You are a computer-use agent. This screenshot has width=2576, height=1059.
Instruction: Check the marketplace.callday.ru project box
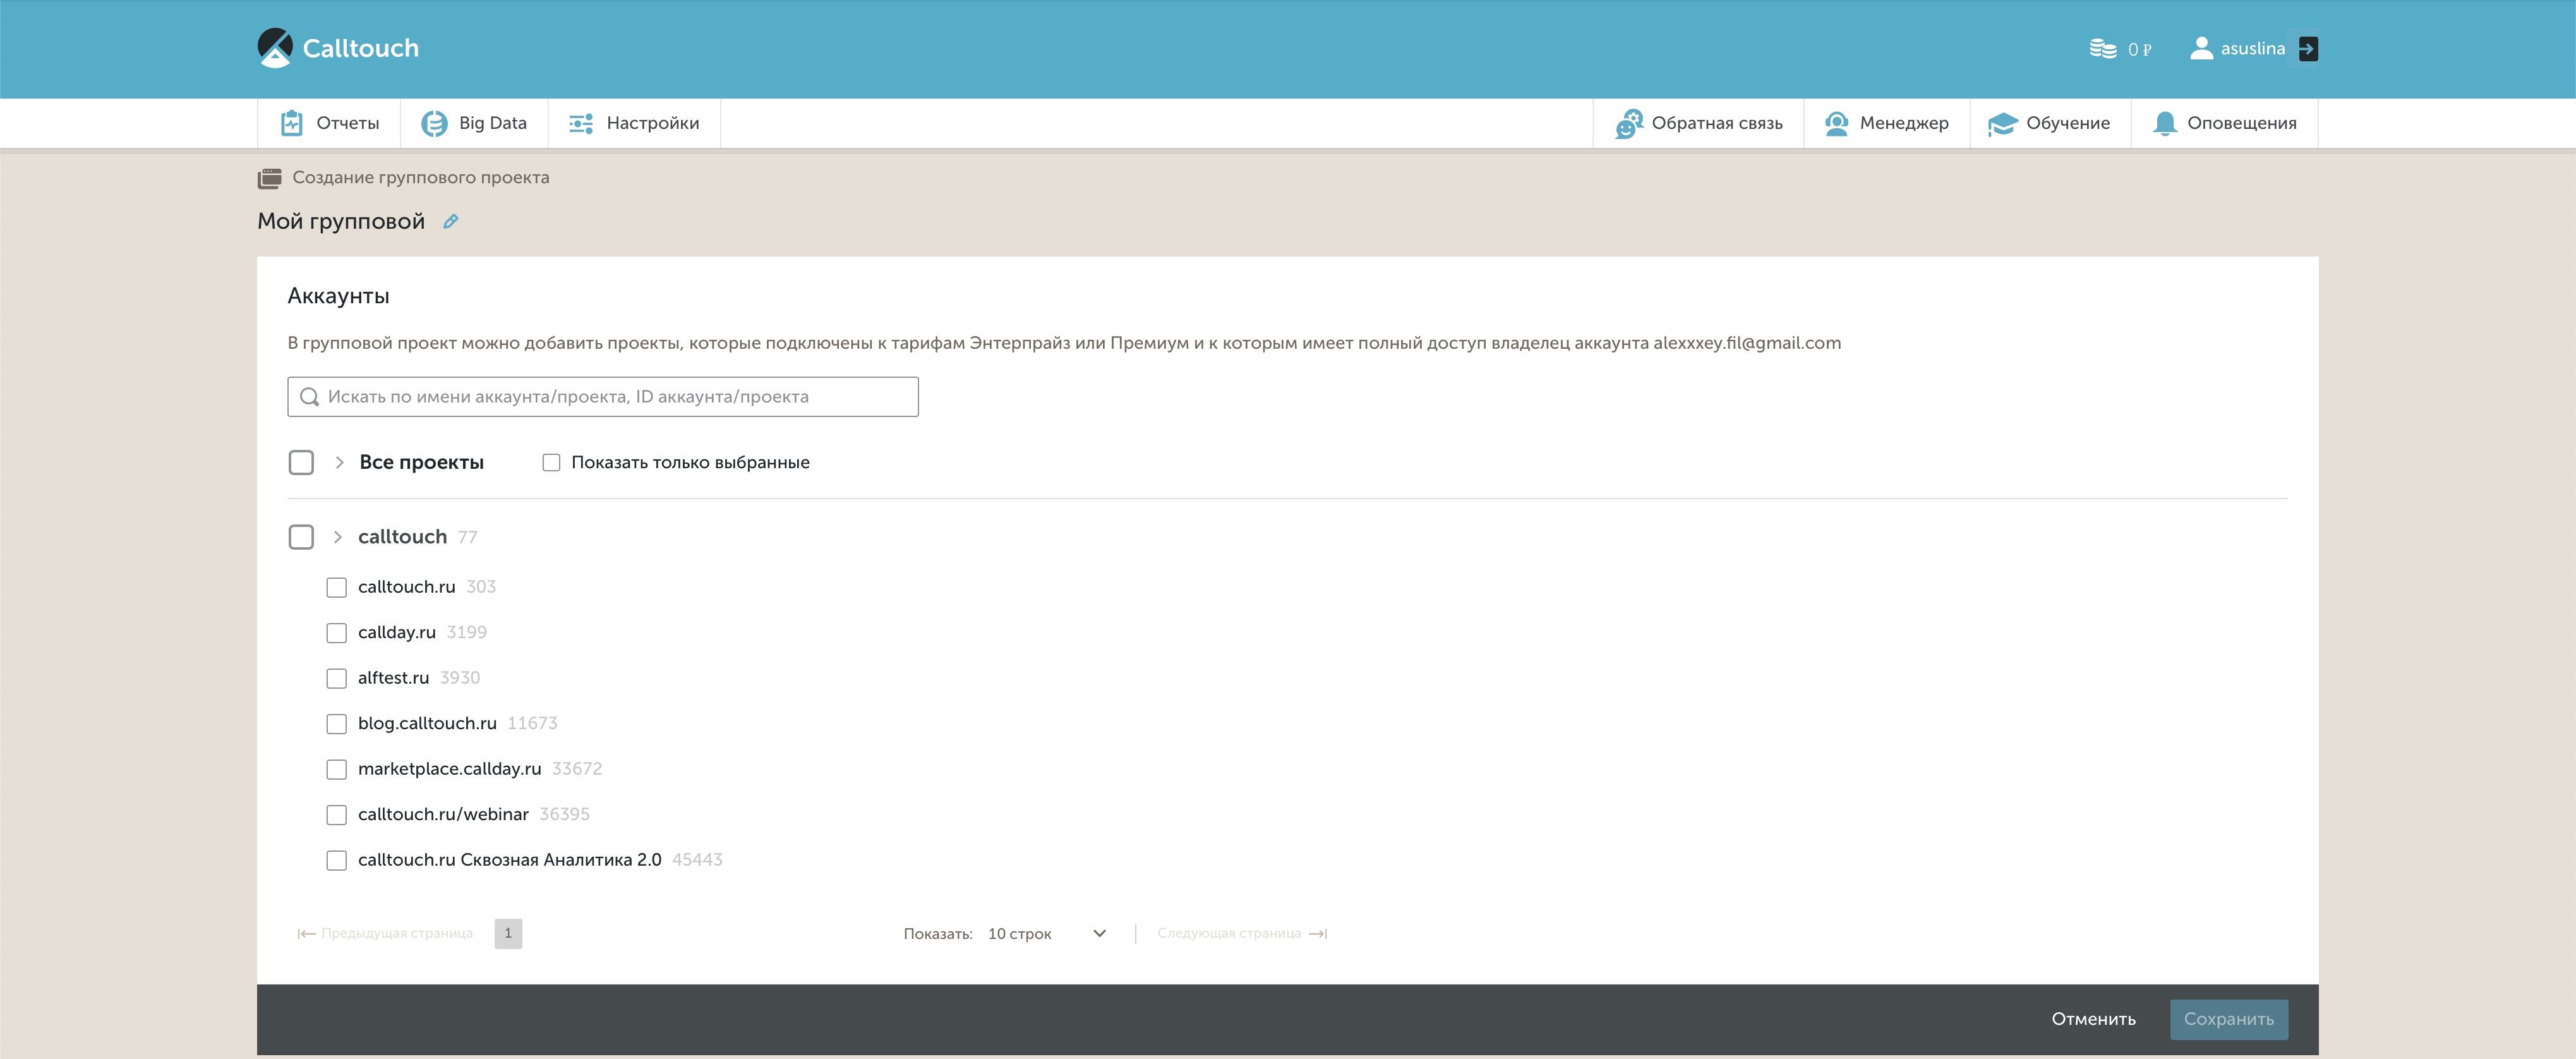click(337, 769)
